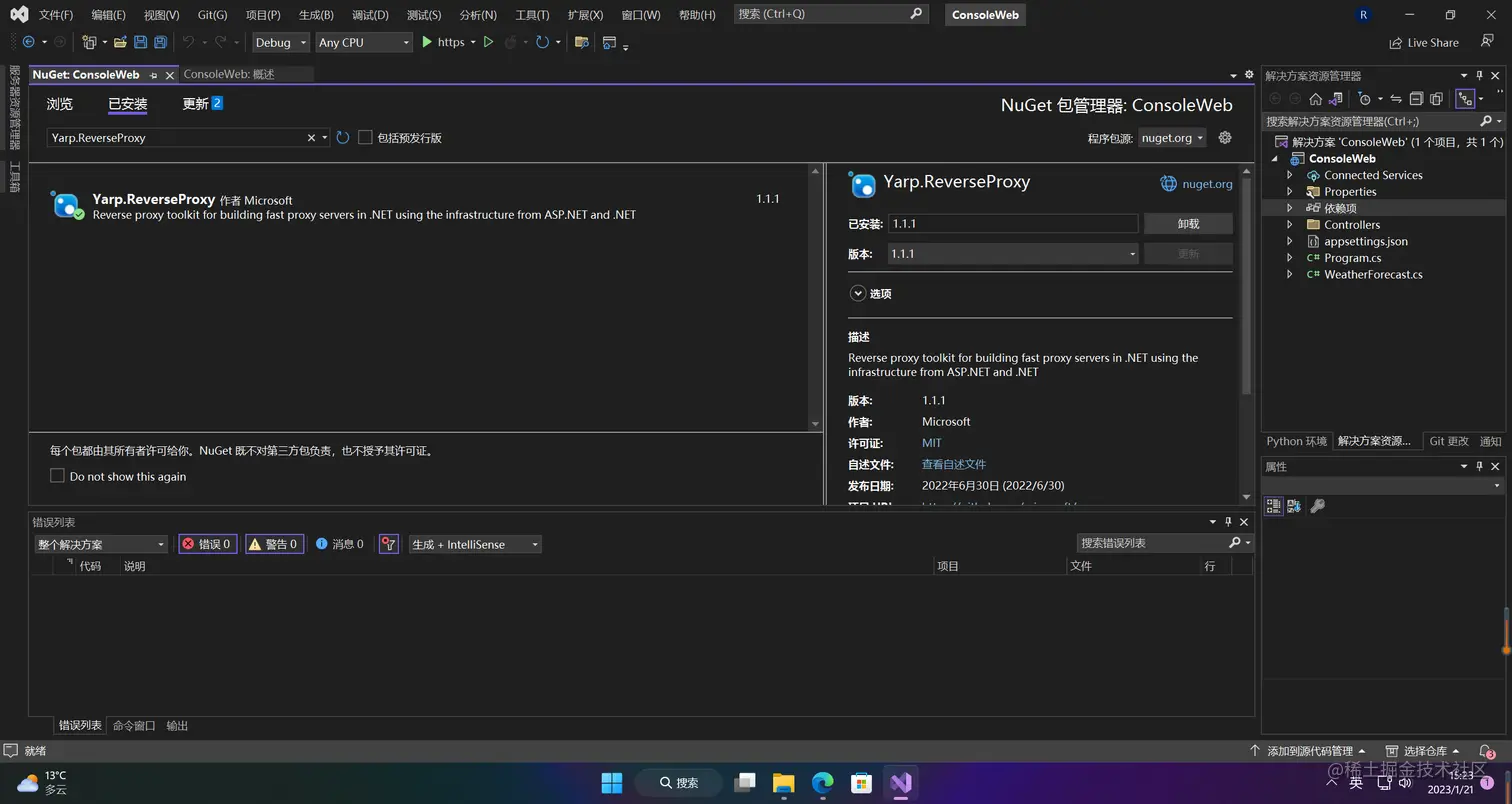Viewport: 1512px width, 804px height.
Task: Switch to the Updates (更新) NuGet tab
Action: pyautogui.click(x=202, y=104)
